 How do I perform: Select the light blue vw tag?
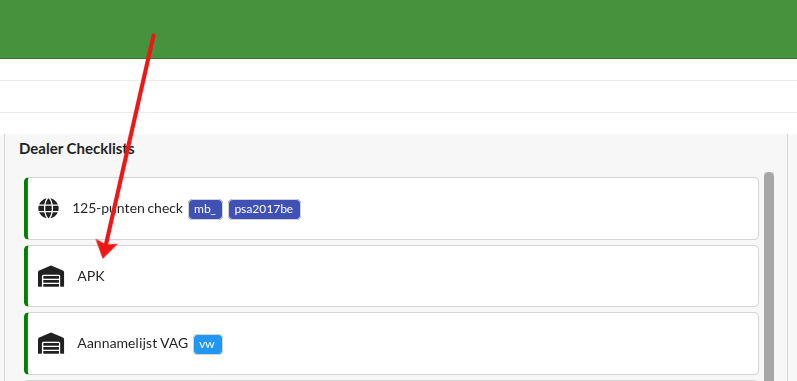click(208, 344)
